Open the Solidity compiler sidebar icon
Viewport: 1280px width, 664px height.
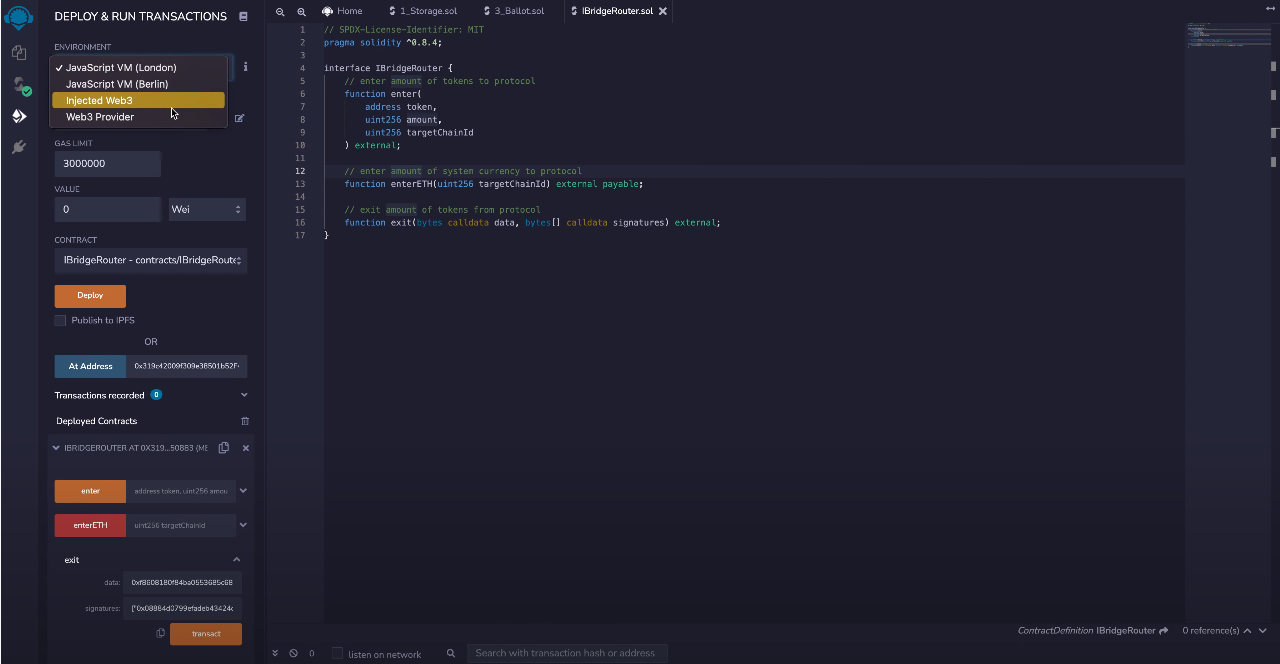pos(19,85)
